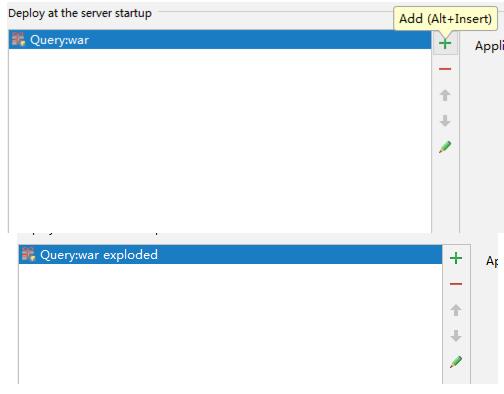
Task: Move up arrow in the upper deployment list
Action: coord(445,95)
